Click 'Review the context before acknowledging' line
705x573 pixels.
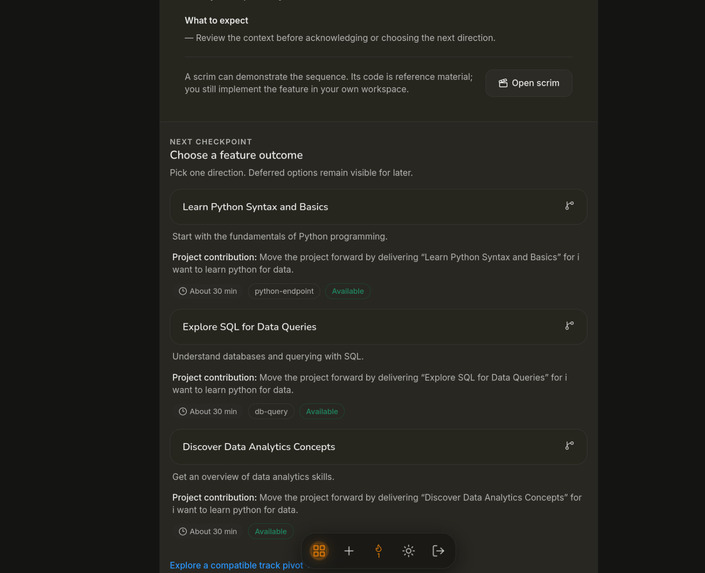coord(340,38)
